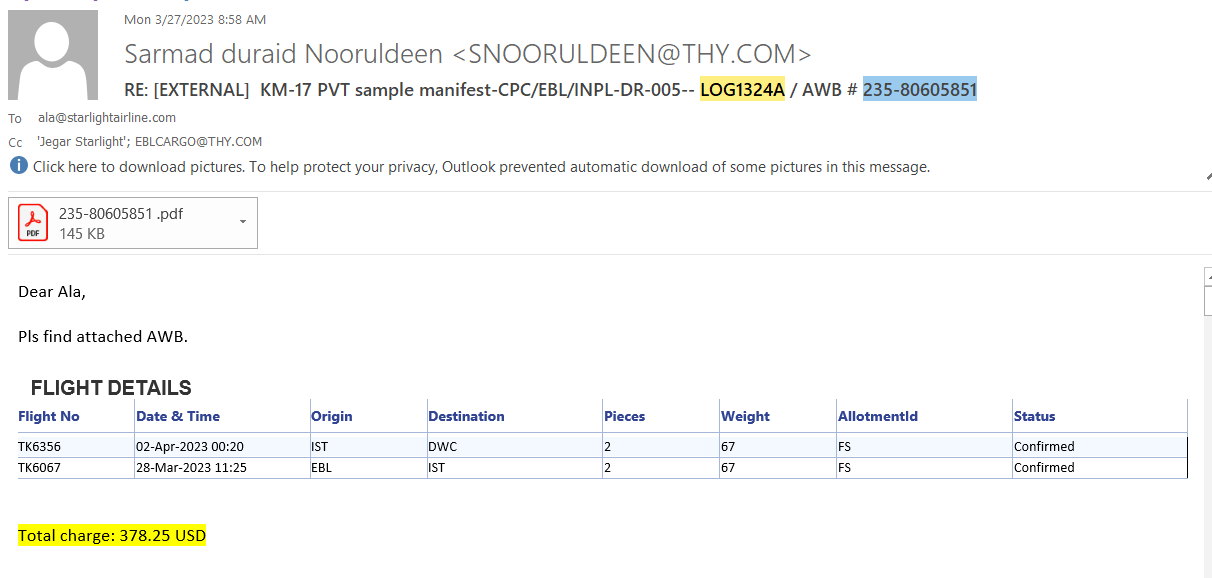Click the blue info icon beside the pictures notice

click(x=19, y=167)
